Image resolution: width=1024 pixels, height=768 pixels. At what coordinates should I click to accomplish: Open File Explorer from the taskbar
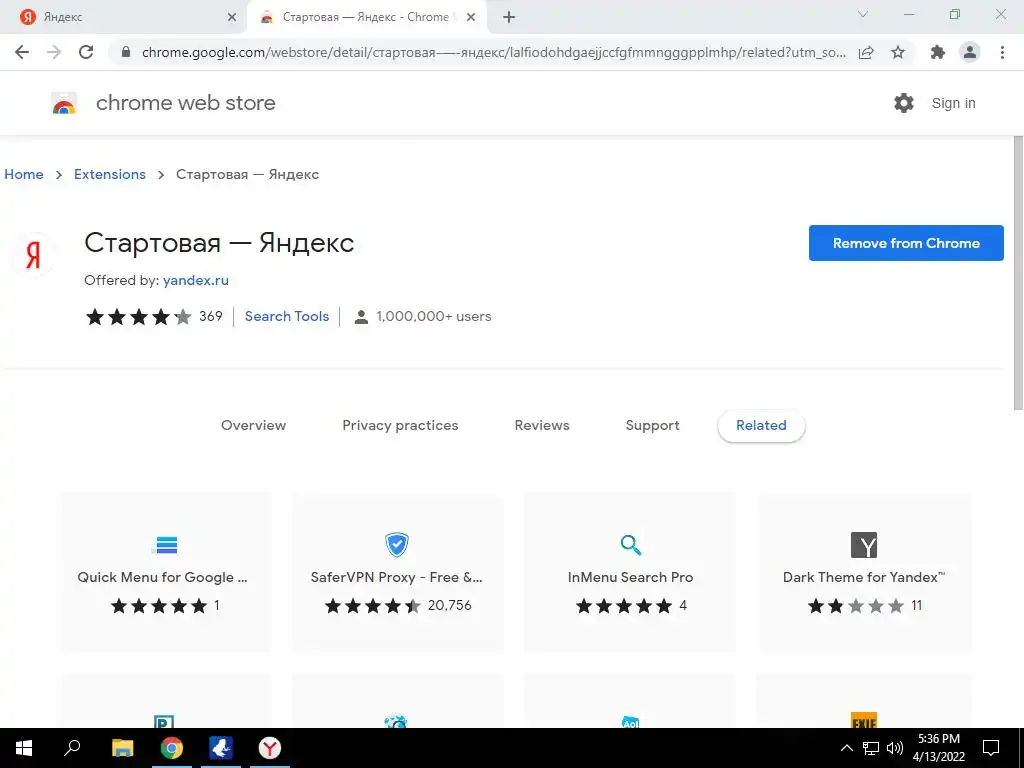123,748
